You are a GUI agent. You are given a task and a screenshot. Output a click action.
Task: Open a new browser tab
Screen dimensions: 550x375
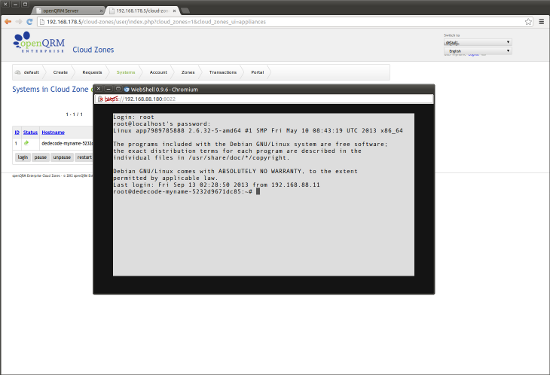coord(185,11)
